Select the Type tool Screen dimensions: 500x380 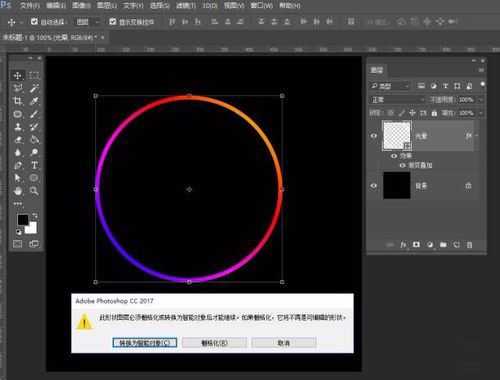pyautogui.click(x=34, y=165)
